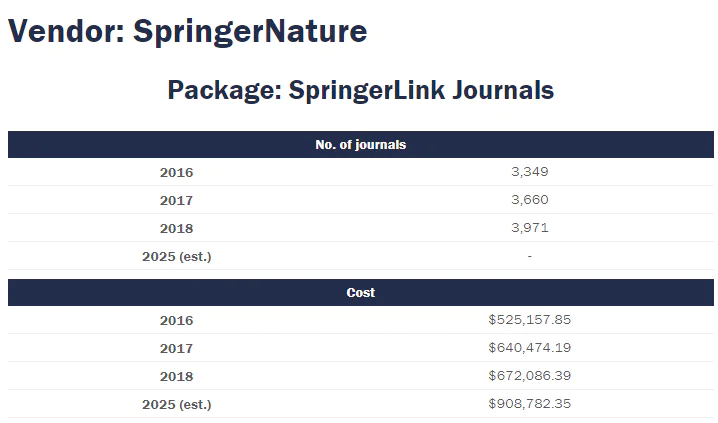Click the dash value for 2025 journals
This screenshot has height=423, width=718.
(529, 256)
